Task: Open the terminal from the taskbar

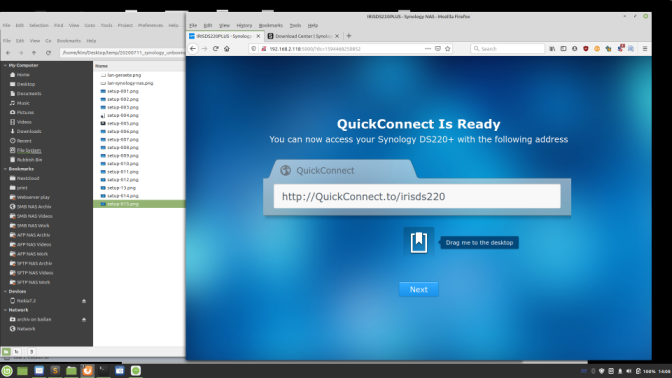Action: point(103,371)
